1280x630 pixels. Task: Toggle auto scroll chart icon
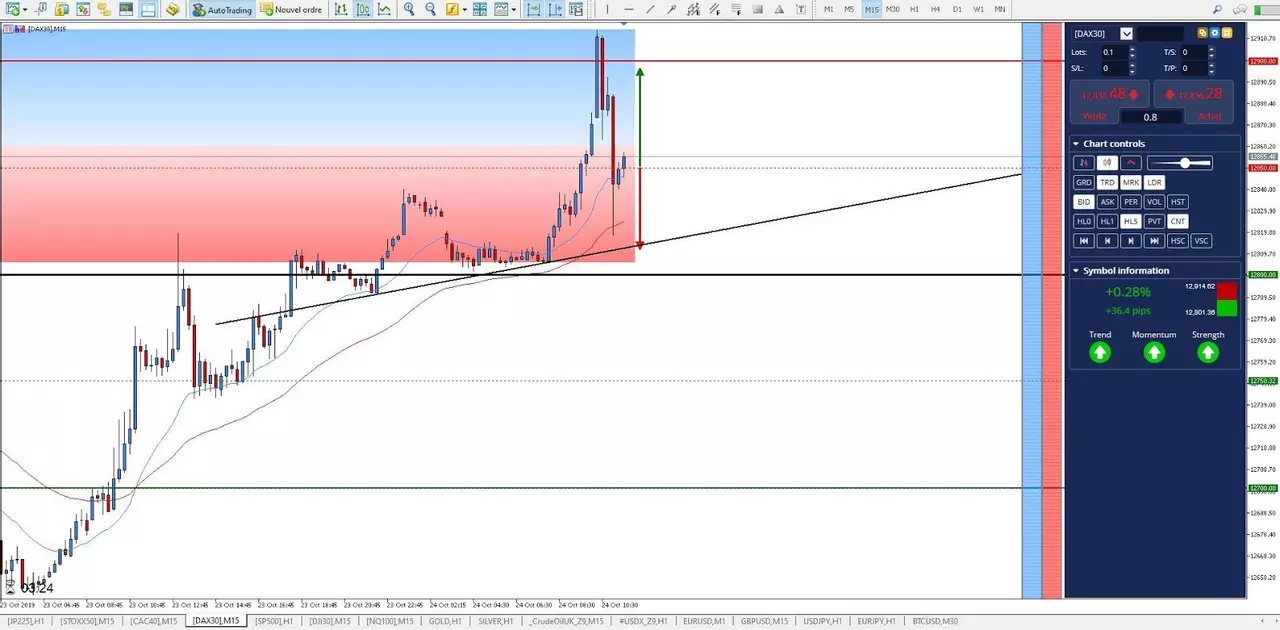coord(533,9)
